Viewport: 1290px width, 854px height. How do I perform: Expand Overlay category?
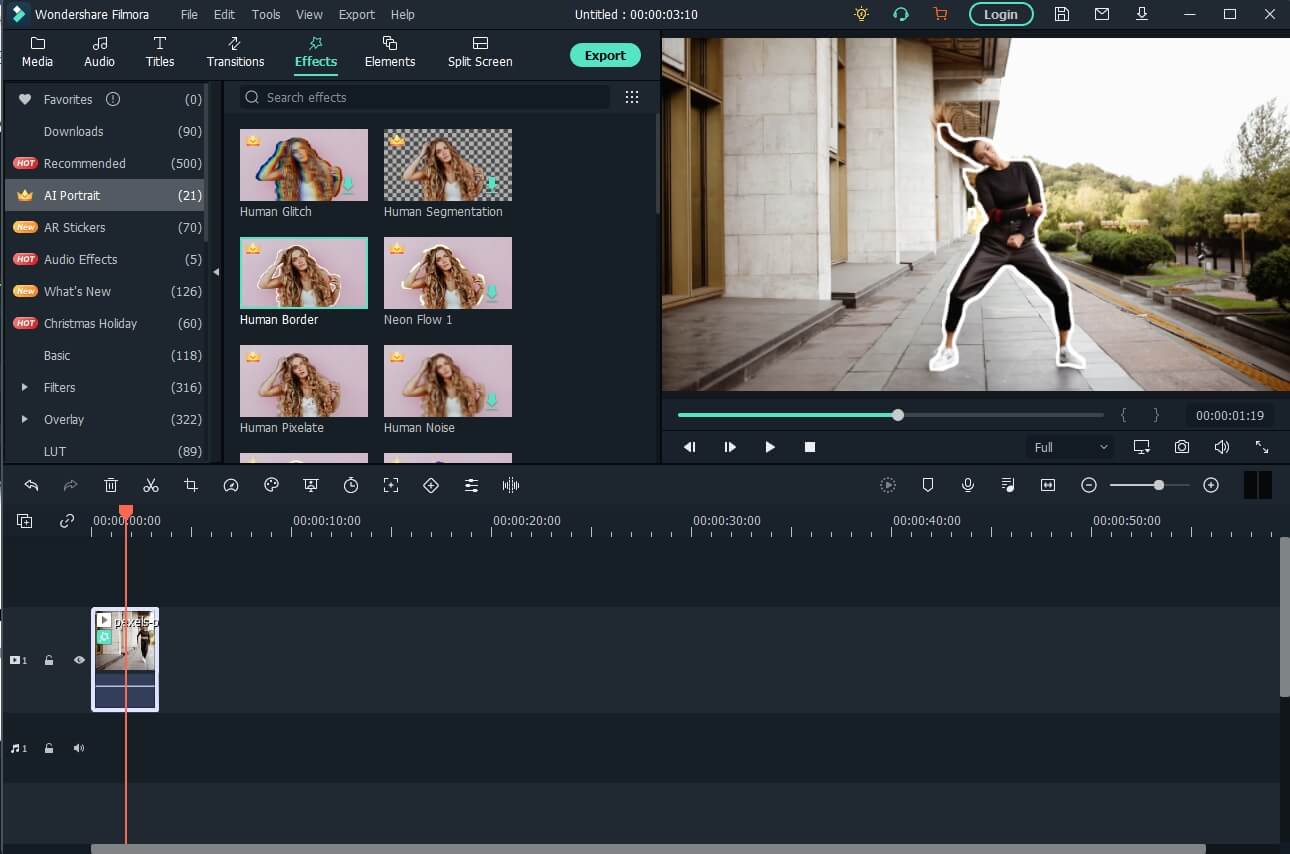(25, 419)
